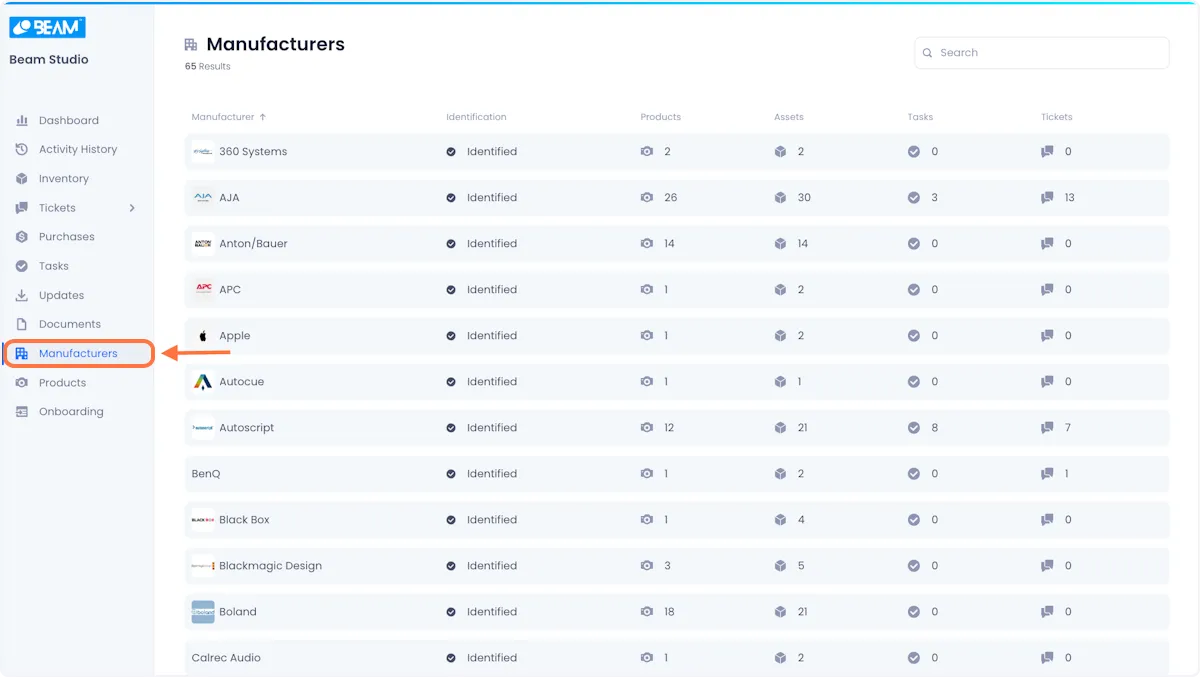This screenshot has height=677, width=1200.
Task: Click the Tickets chat icon in sidebar
Action: (x=22, y=208)
